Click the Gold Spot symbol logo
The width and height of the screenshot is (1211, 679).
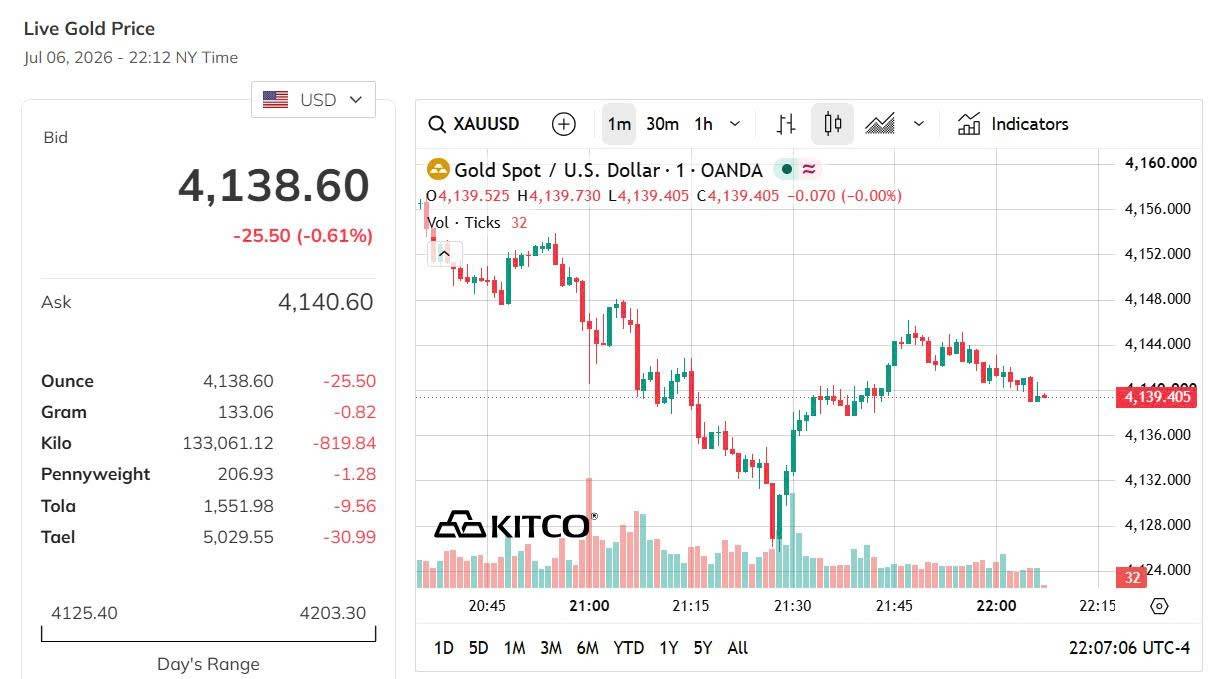(x=437, y=169)
